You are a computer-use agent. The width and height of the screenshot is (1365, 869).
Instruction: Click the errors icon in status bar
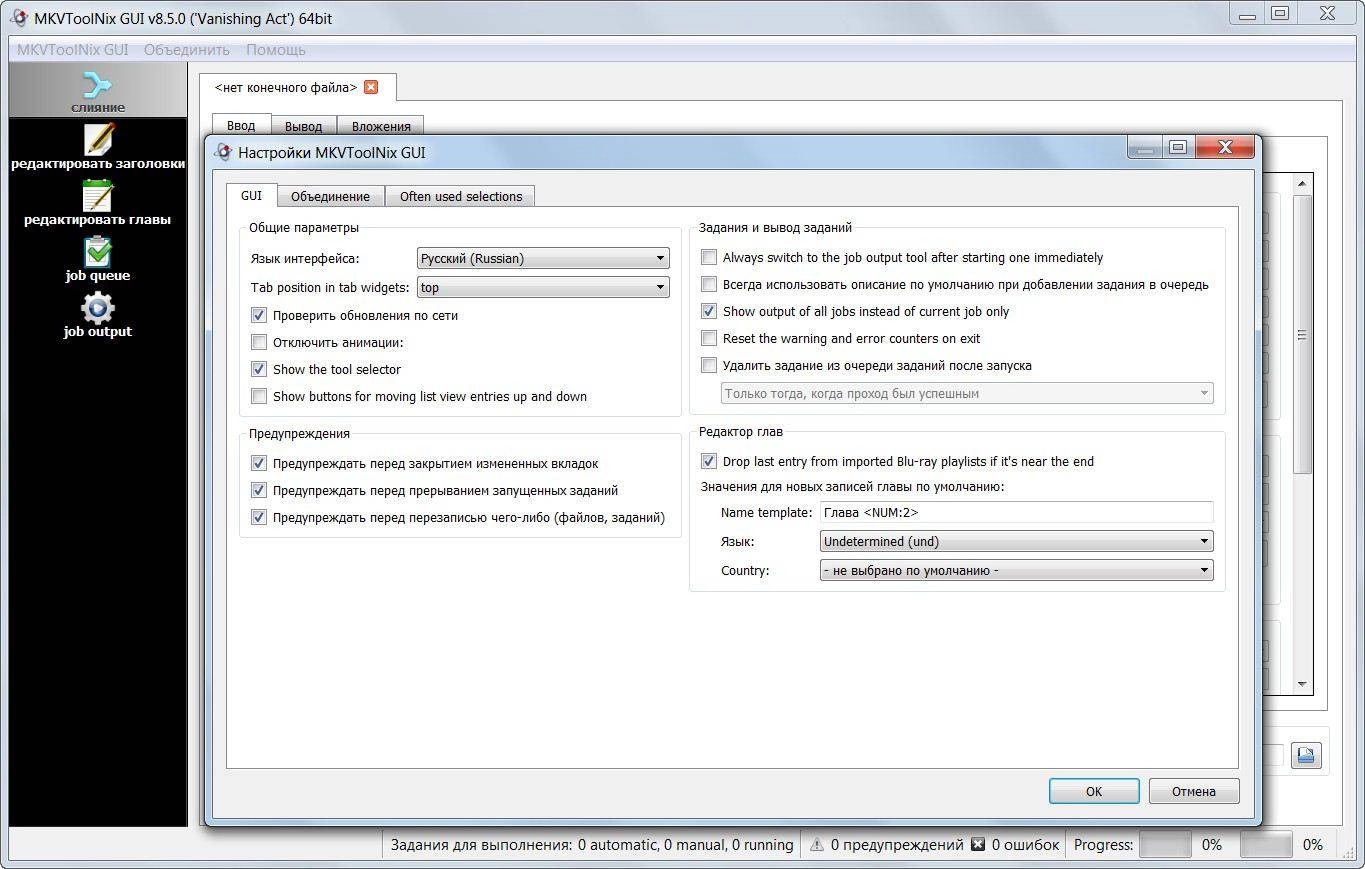pyautogui.click(x=978, y=845)
